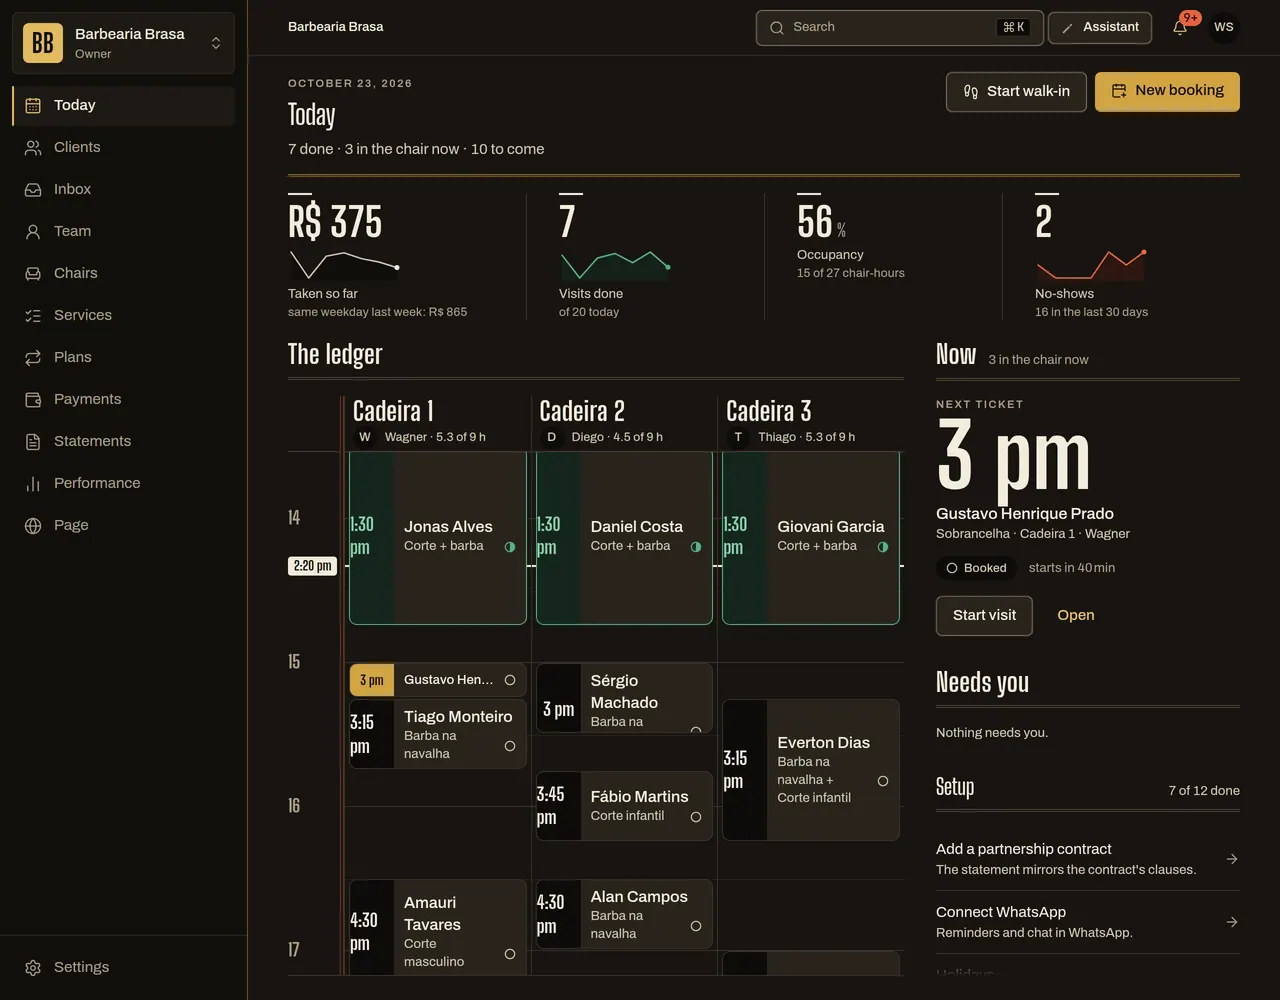The height and width of the screenshot is (1000, 1280).
Task: Click the Today calendar icon in sidebar
Action: tap(33, 105)
